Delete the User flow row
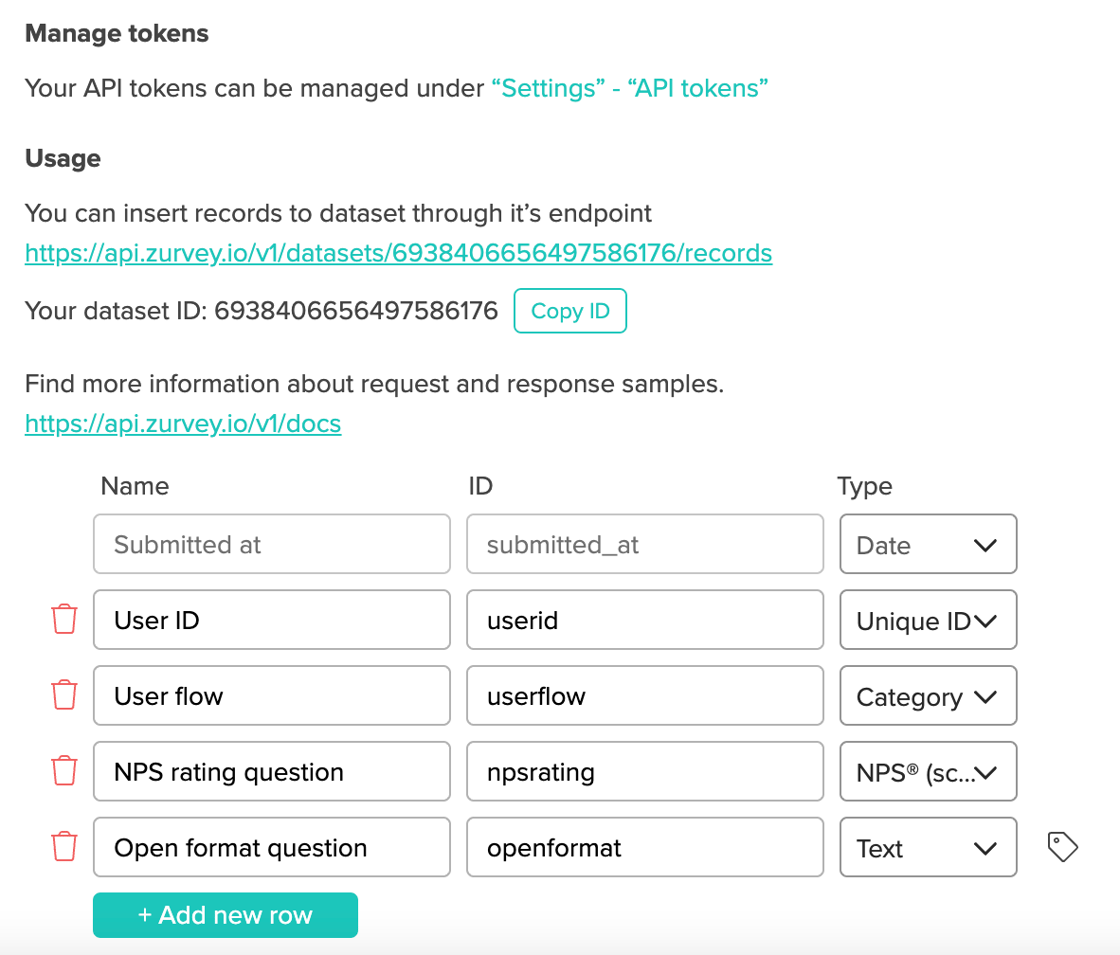Viewport: 1120px width, 955px height. (x=64, y=695)
